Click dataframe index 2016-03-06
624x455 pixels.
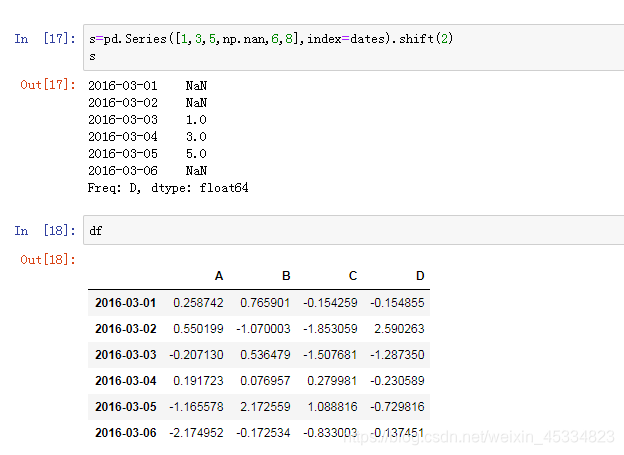[x=126, y=433]
